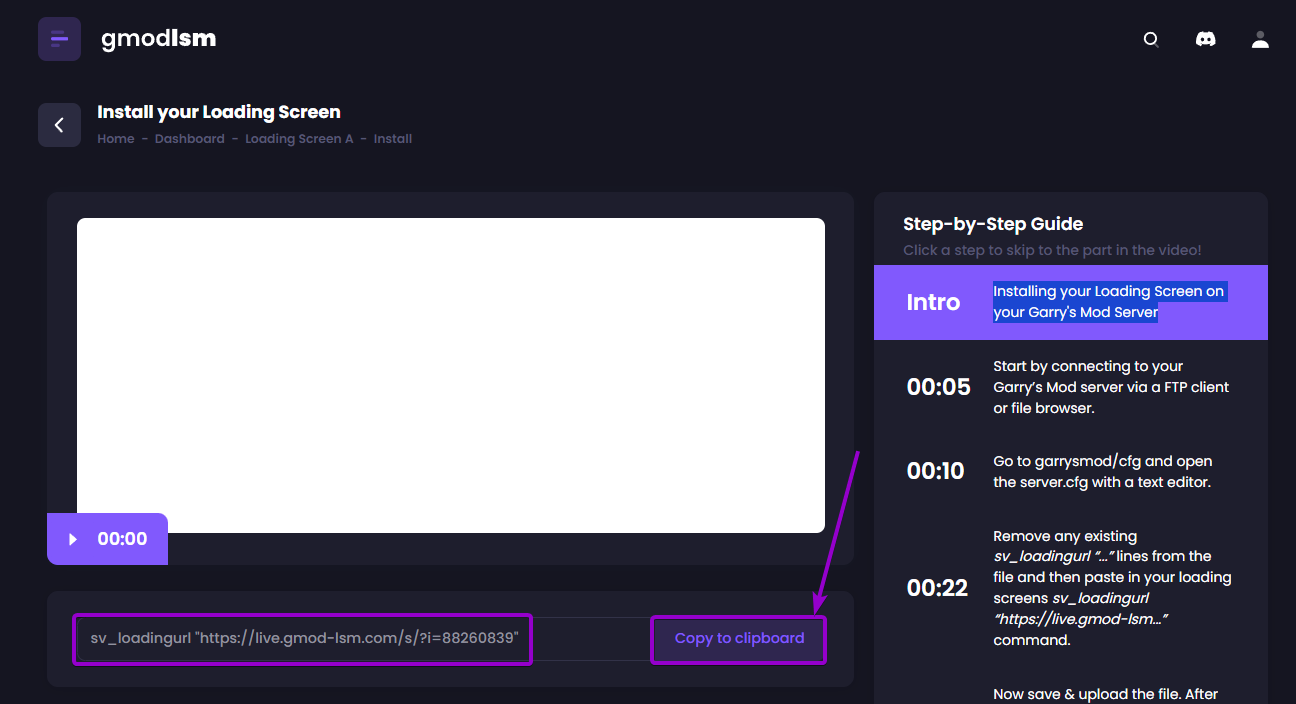Click the Install breadcrumb item
Screen dimensions: 1296x704
coord(392,138)
